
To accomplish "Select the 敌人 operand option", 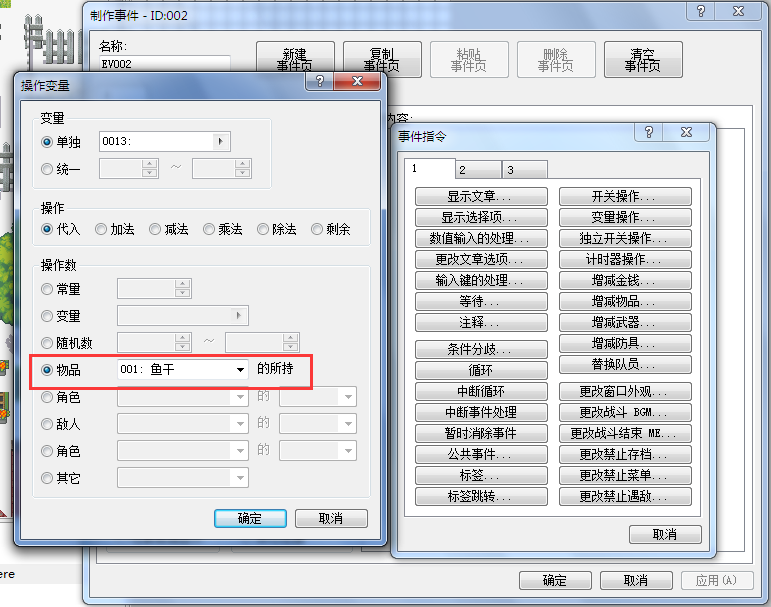I will [x=47, y=424].
